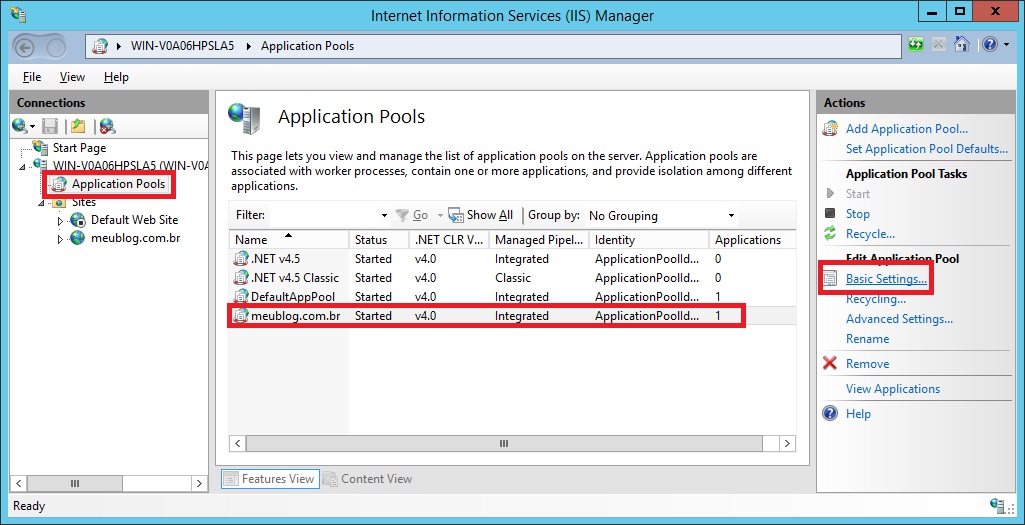The image size is (1025, 525).
Task: Click the Delete Connection icon in Connections
Action: click(108, 126)
